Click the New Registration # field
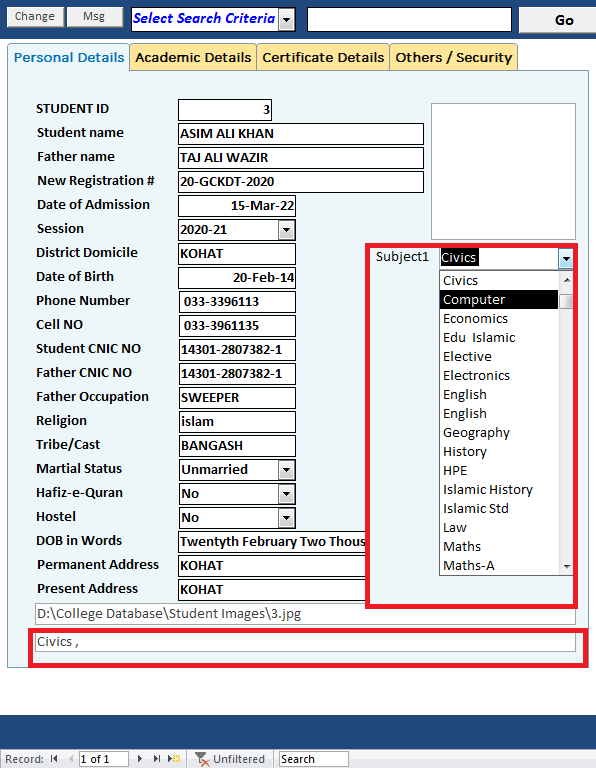Viewport: 596px width, 768px height. [301, 182]
